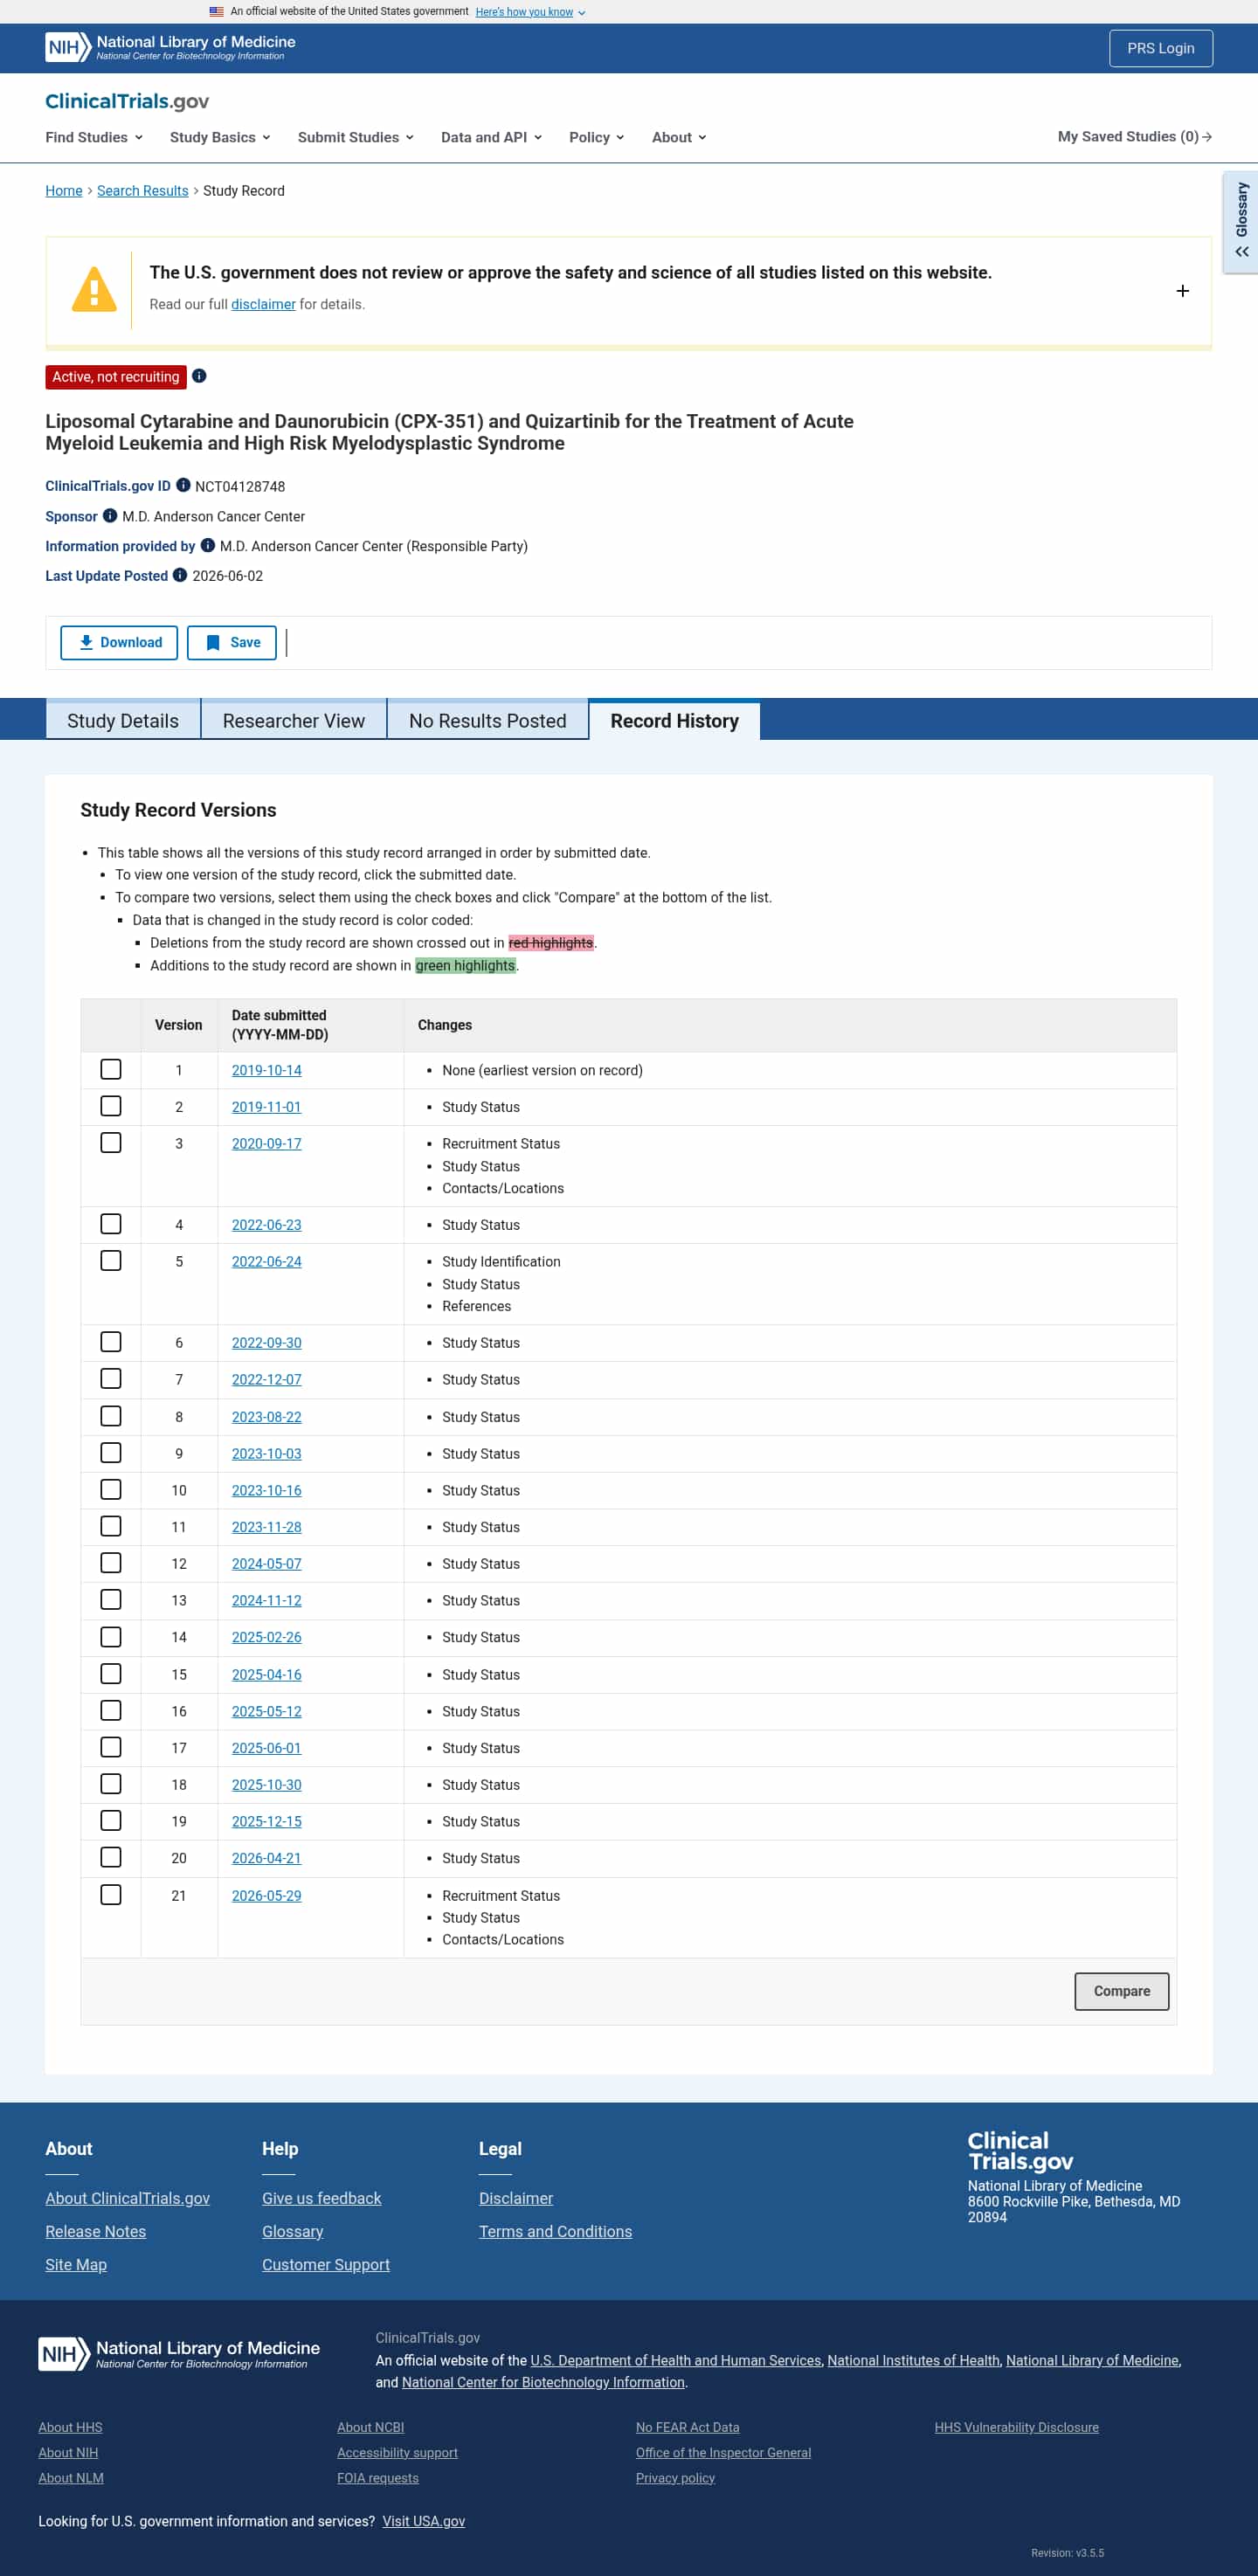
Task: Expand the Find Studies menu
Action: pos(94,137)
